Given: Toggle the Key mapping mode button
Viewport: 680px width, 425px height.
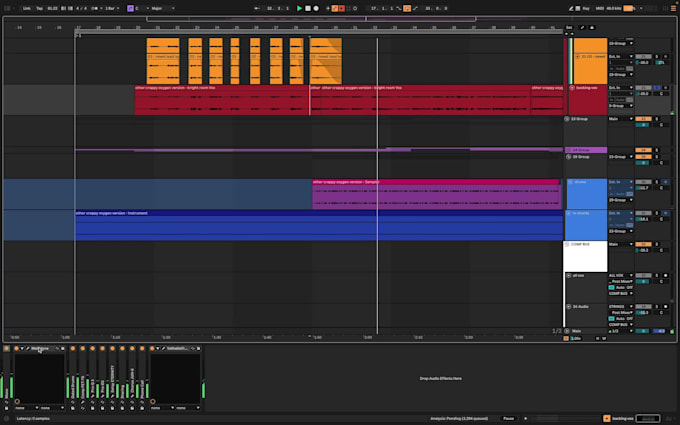Looking at the screenshot, I should pos(586,8).
